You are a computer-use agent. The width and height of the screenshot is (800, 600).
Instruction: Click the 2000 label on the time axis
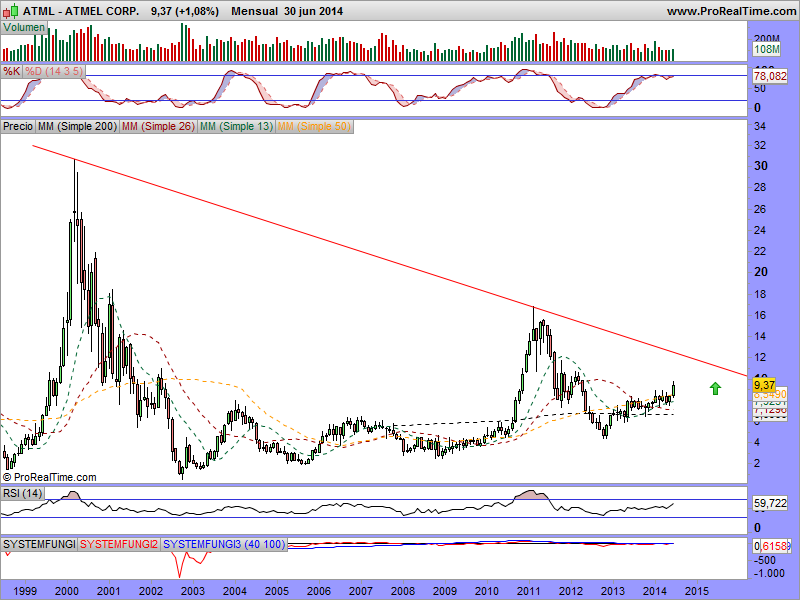point(66,591)
